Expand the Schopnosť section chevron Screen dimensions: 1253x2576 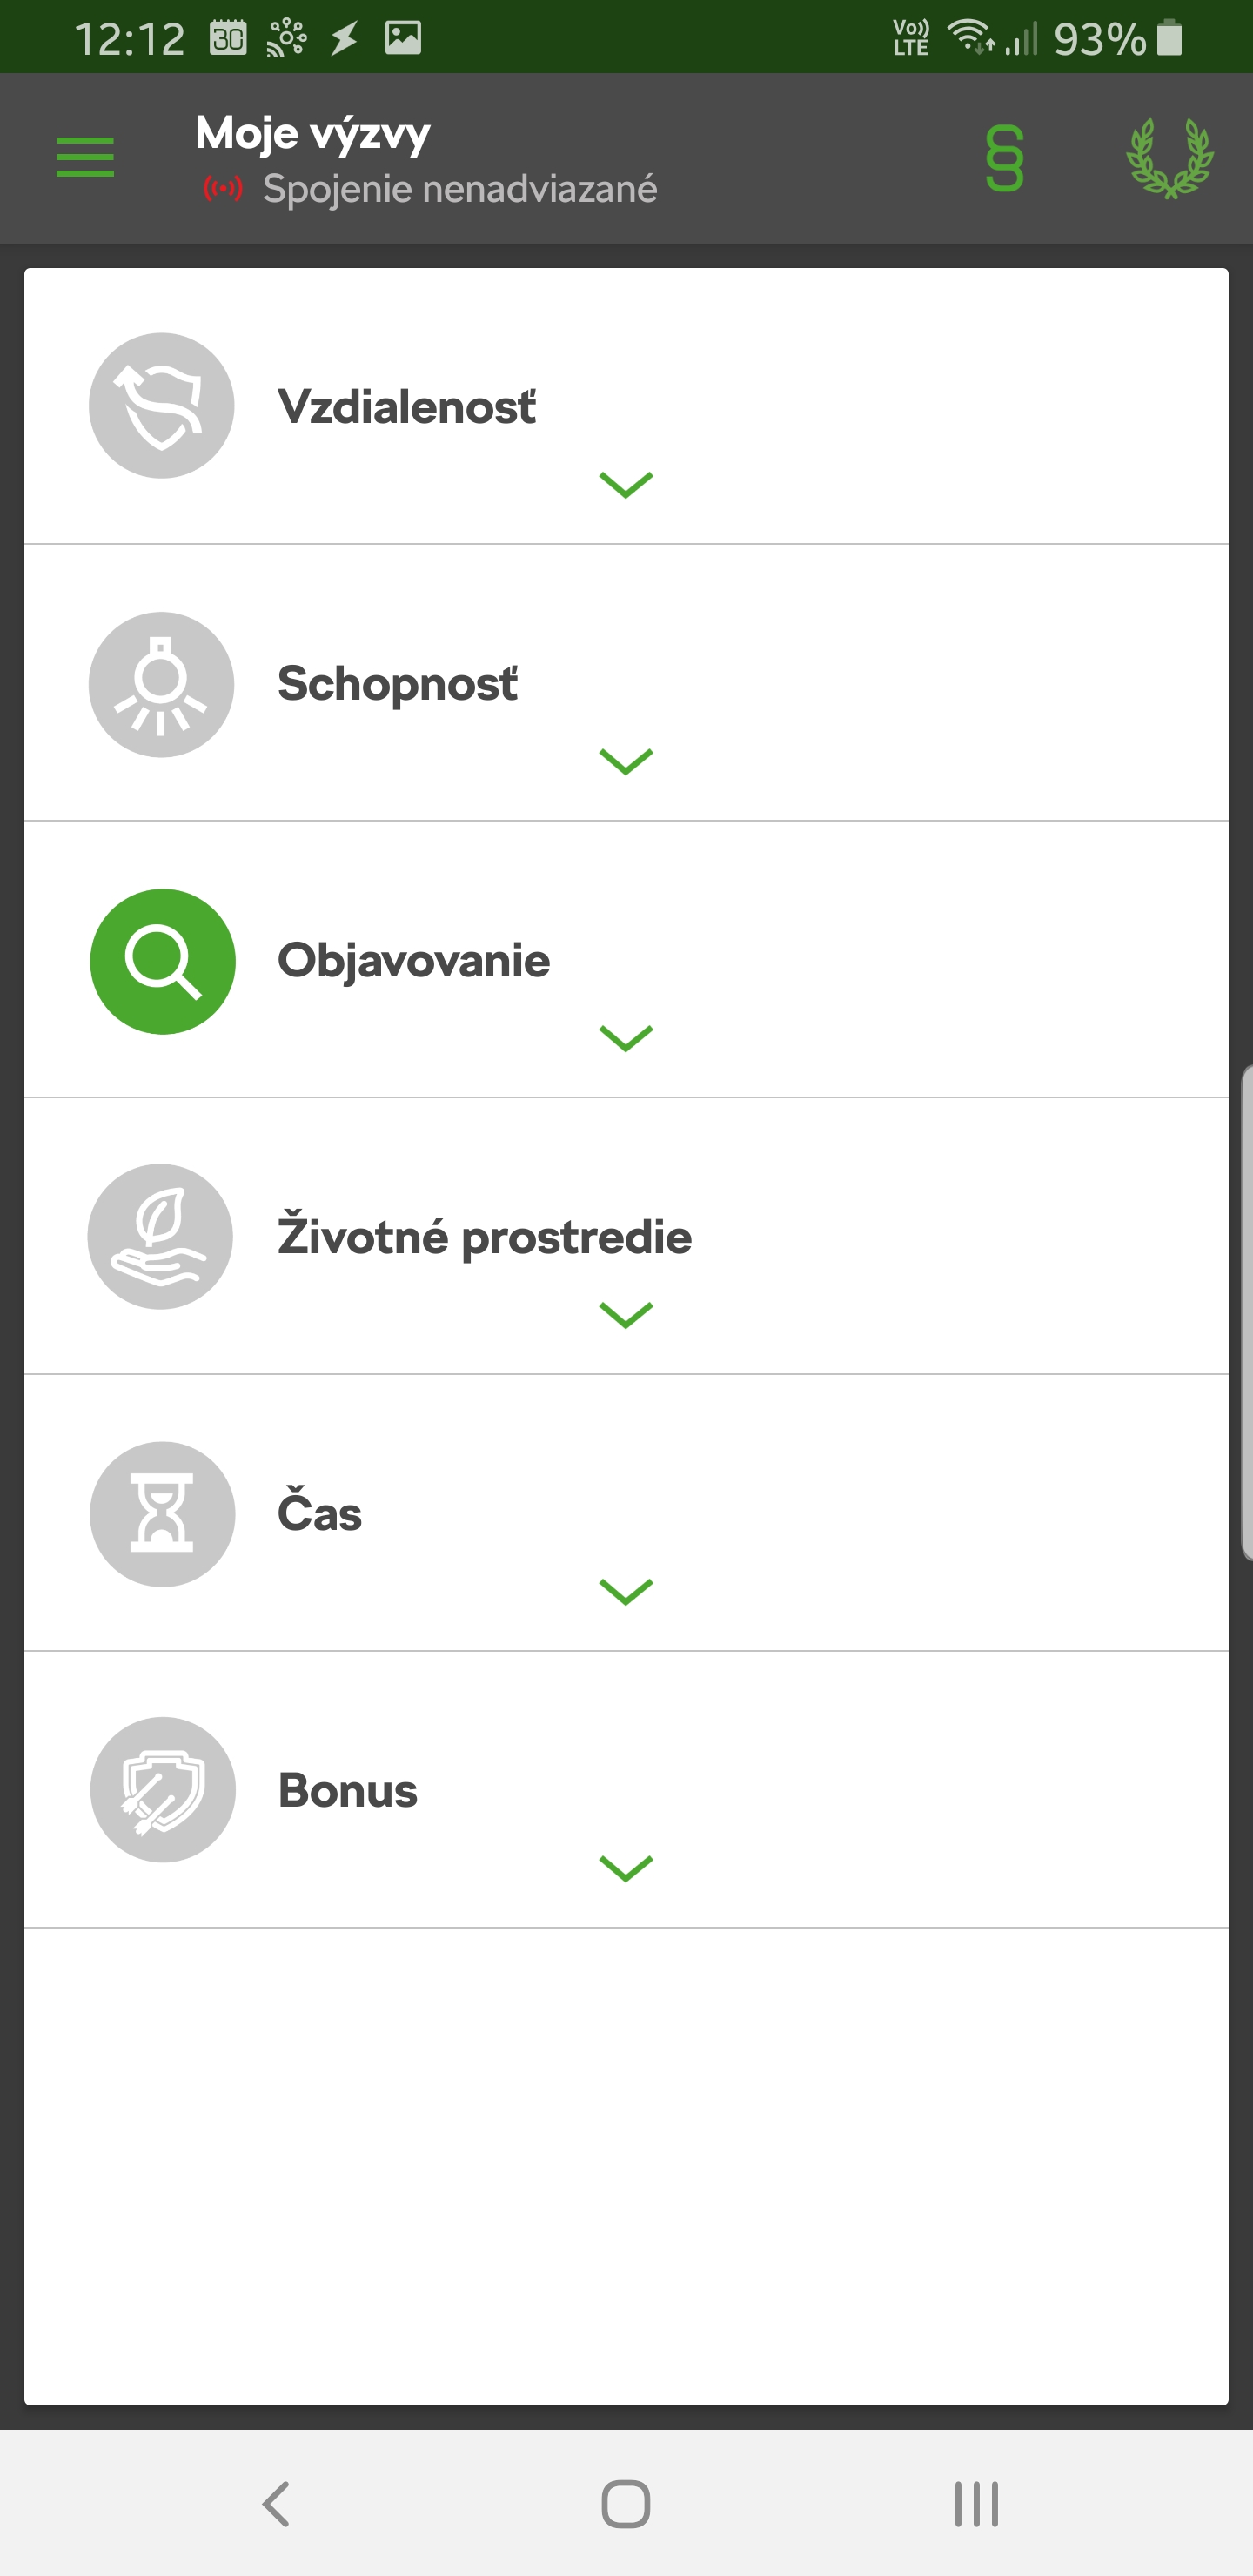coord(626,762)
